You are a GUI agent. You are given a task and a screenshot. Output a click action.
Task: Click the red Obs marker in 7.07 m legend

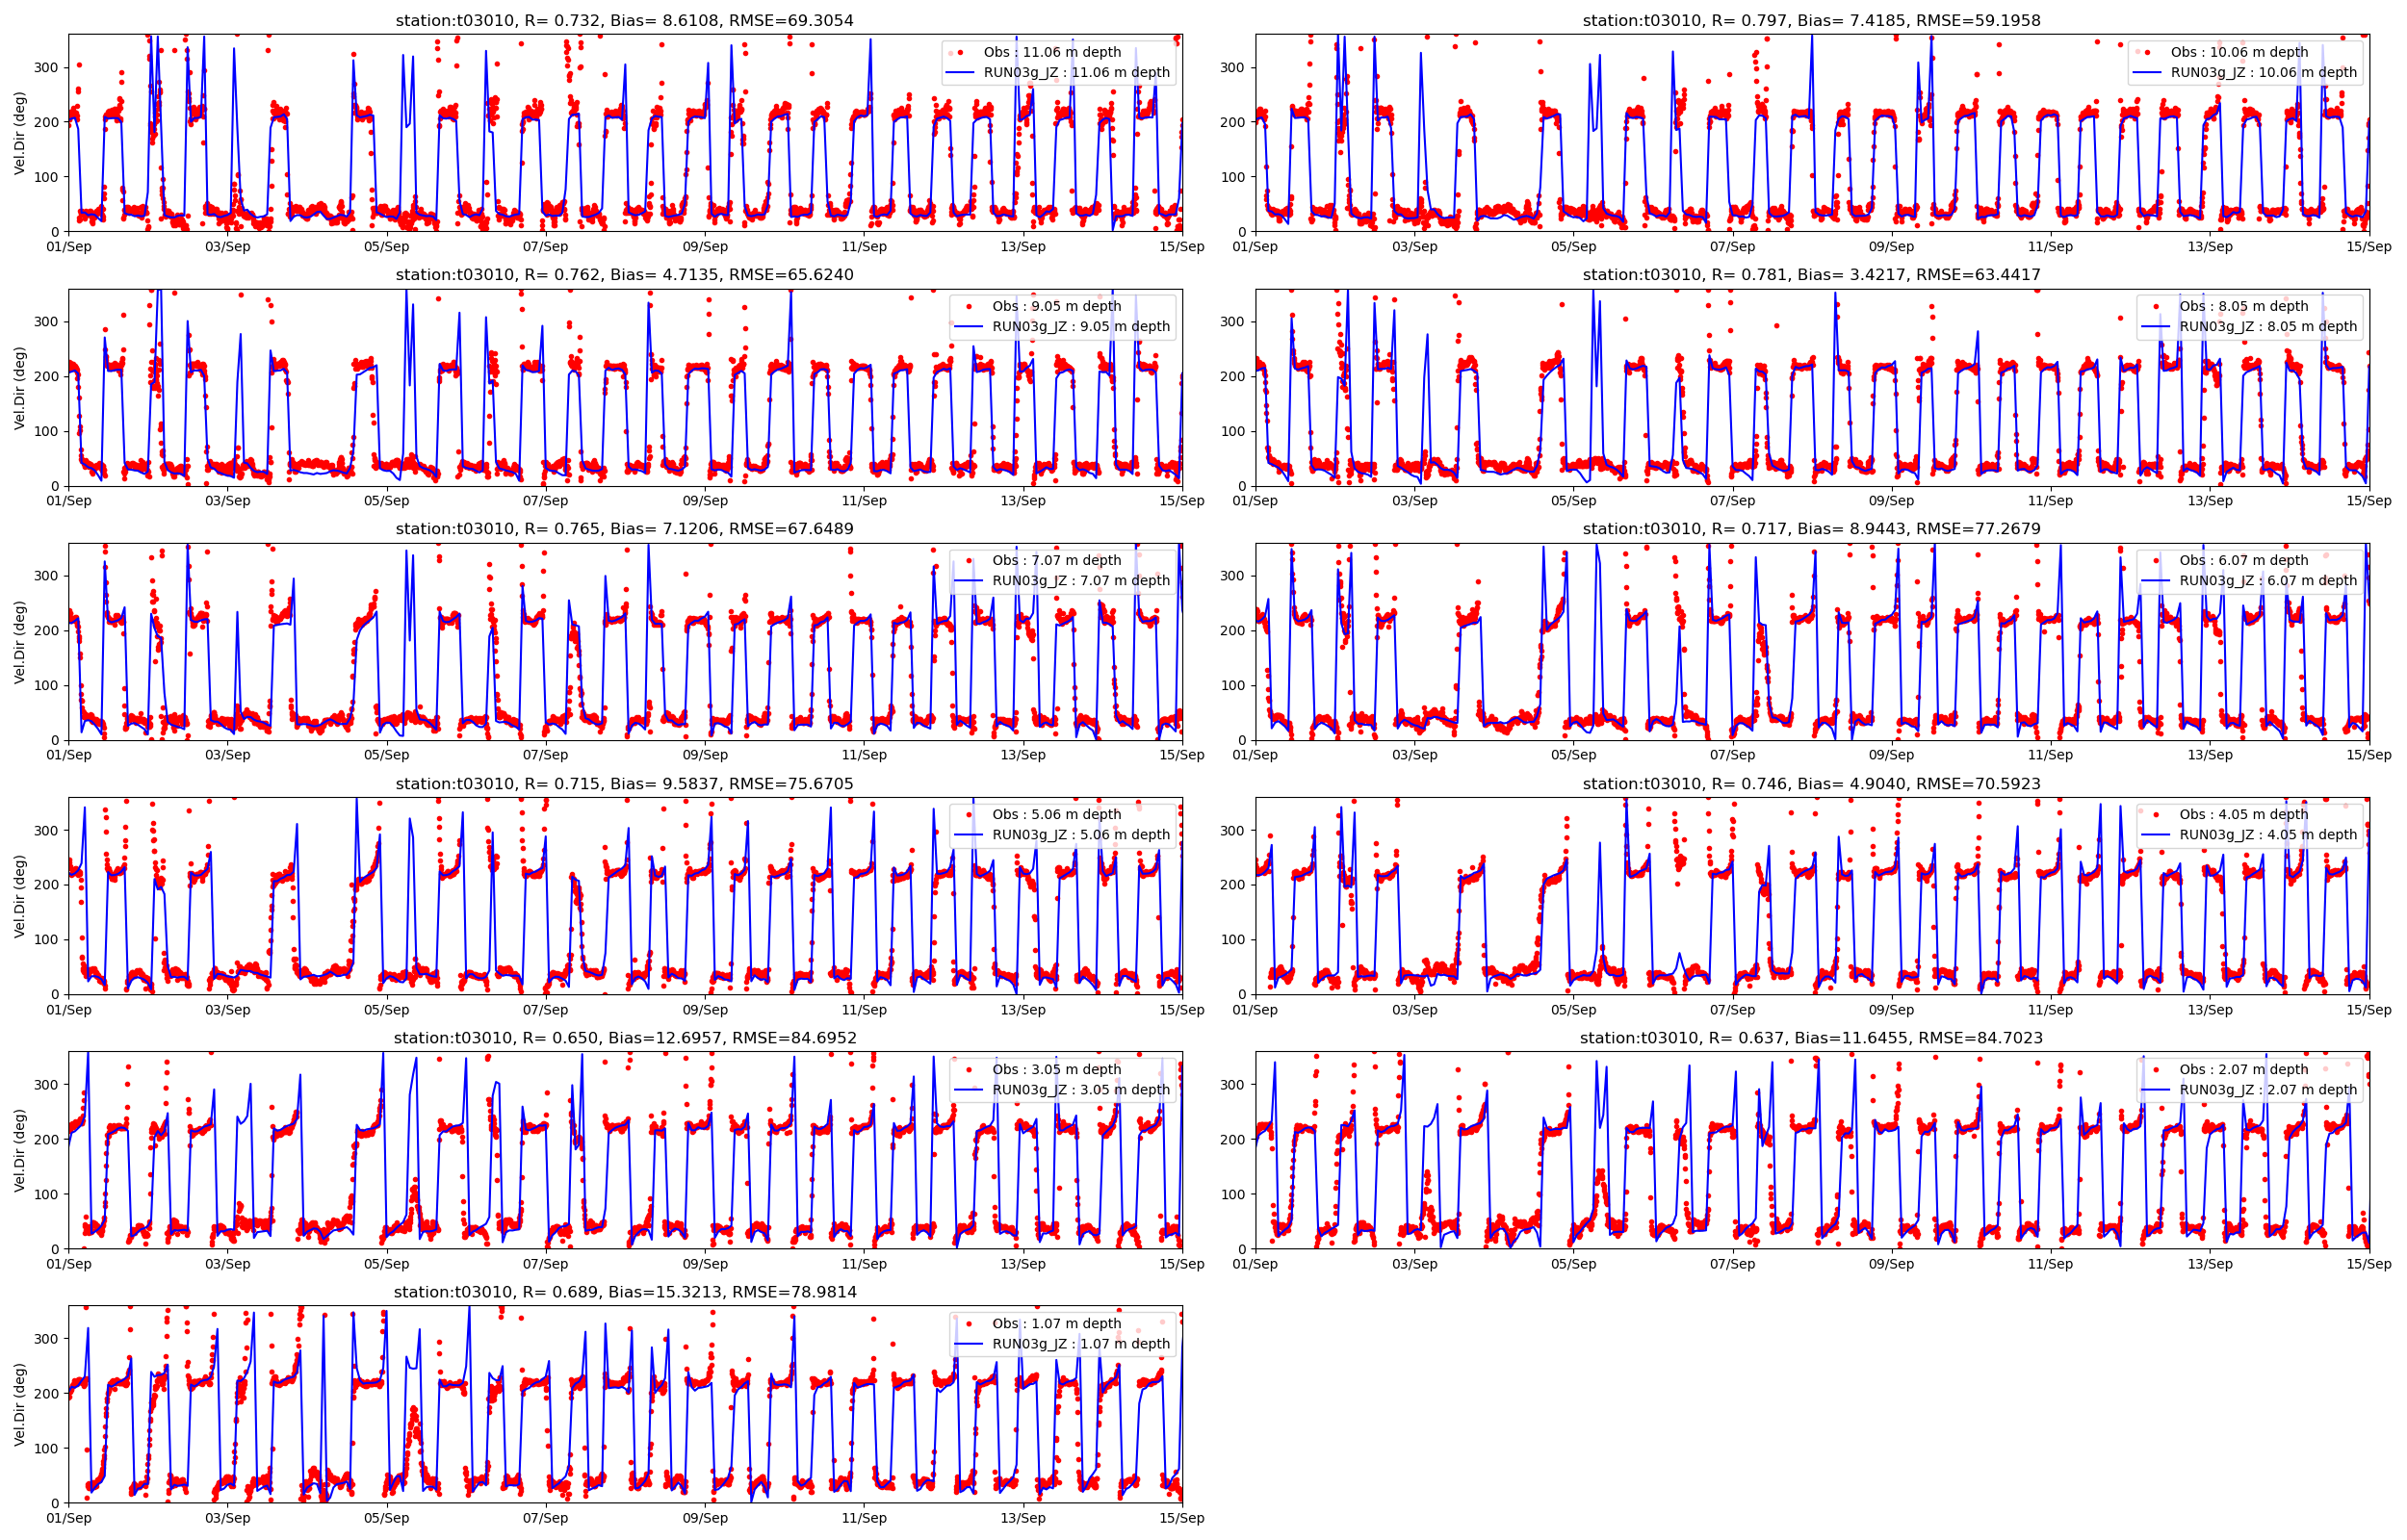[968, 560]
